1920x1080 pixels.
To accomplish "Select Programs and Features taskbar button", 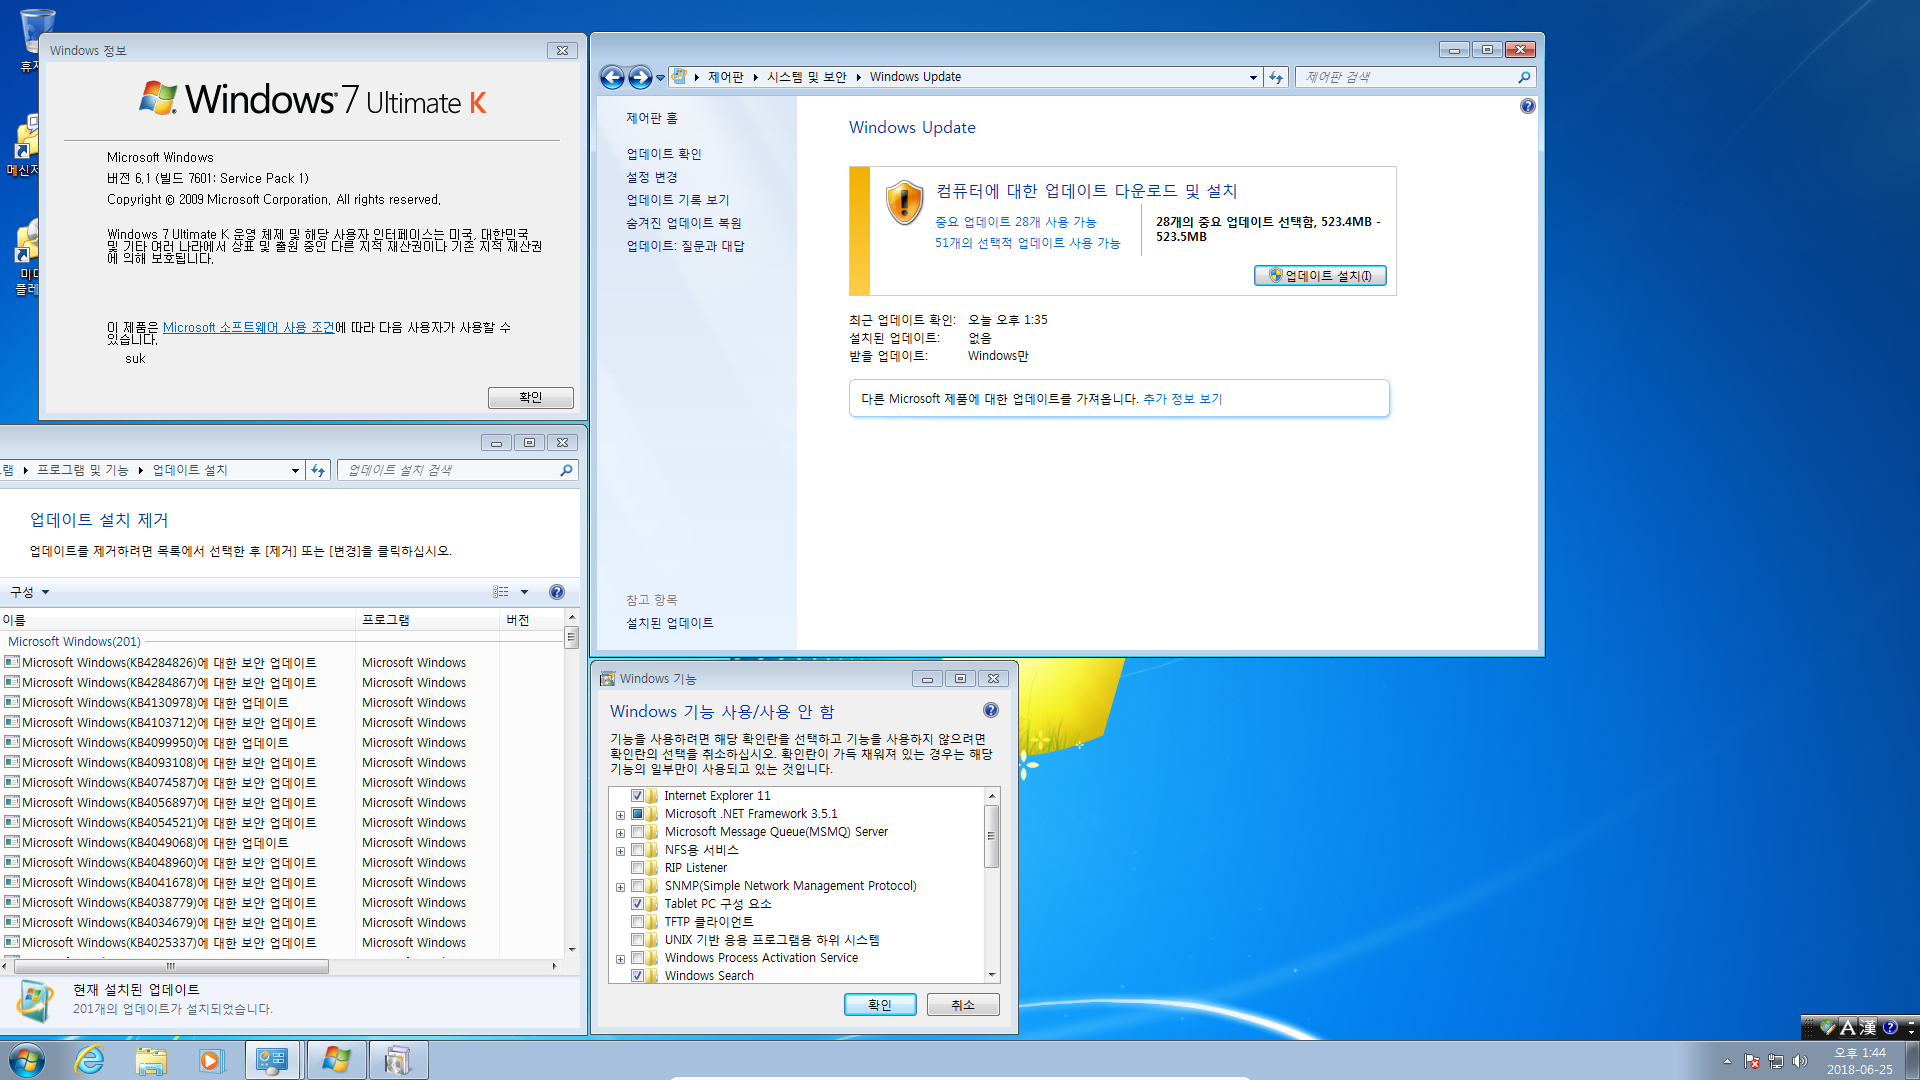I will pos(398,1060).
